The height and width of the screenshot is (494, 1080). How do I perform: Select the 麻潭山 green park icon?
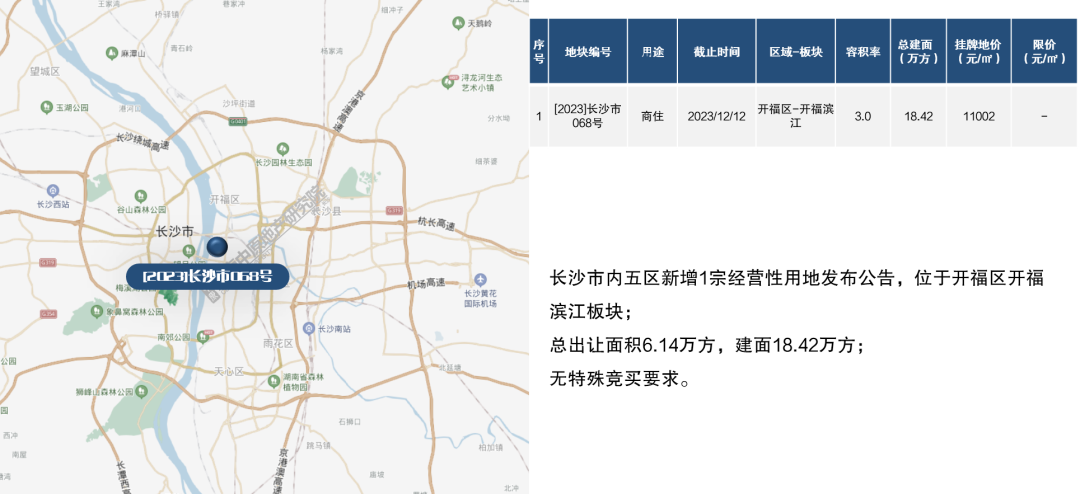111,53
